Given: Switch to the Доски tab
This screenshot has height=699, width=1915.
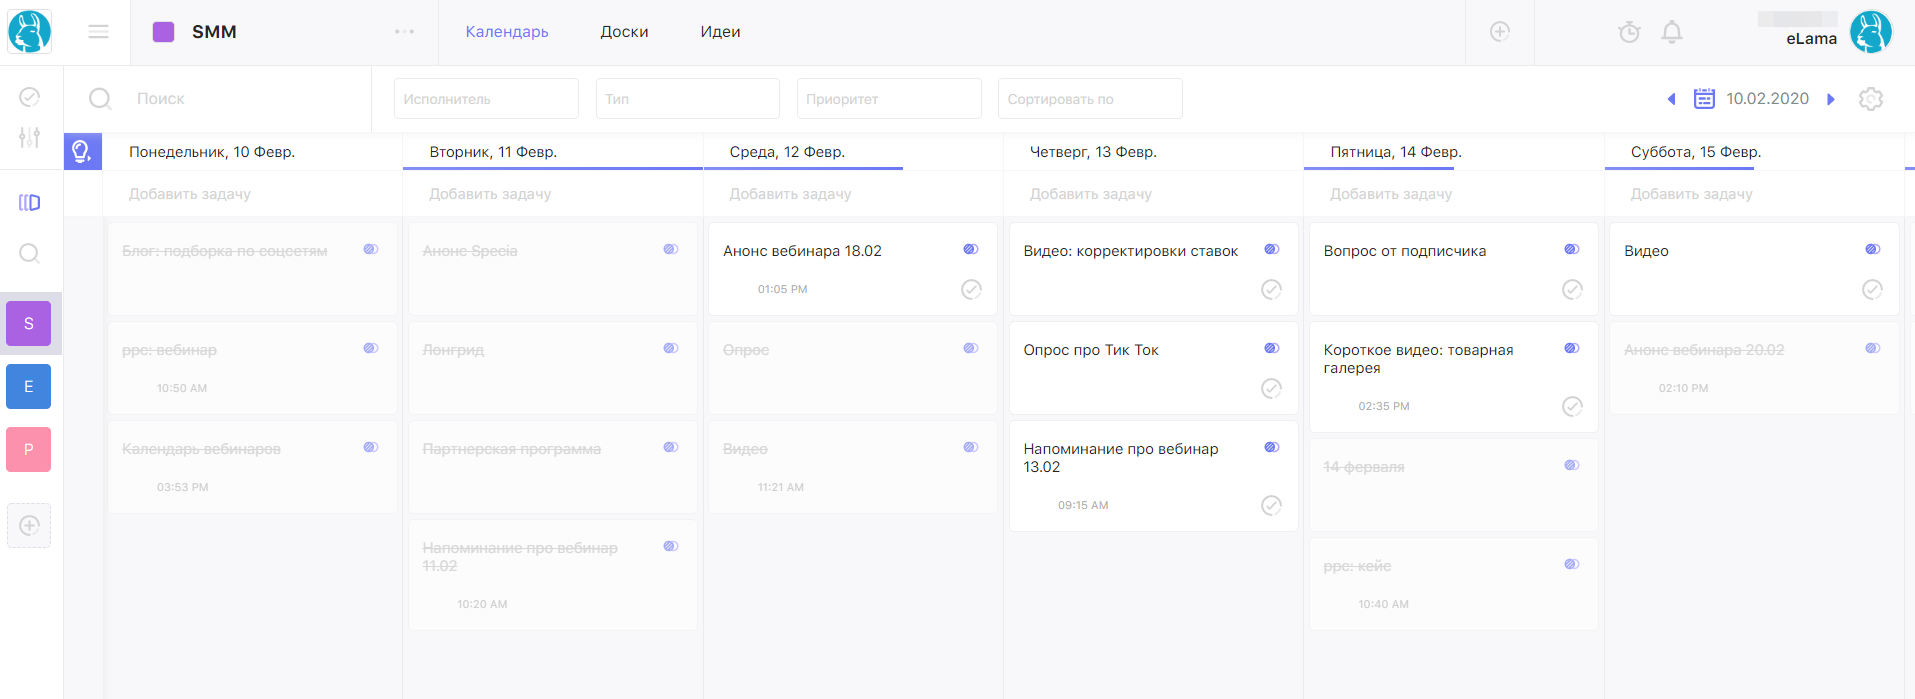Looking at the screenshot, I should pyautogui.click(x=624, y=32).
